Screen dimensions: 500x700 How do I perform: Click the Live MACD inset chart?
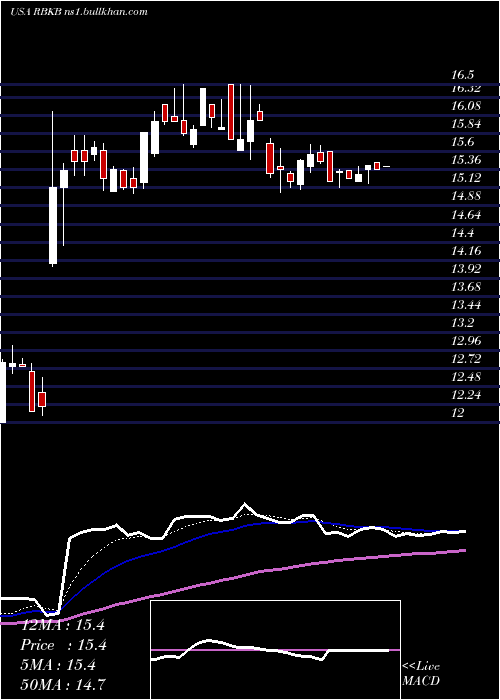point(275,650)
